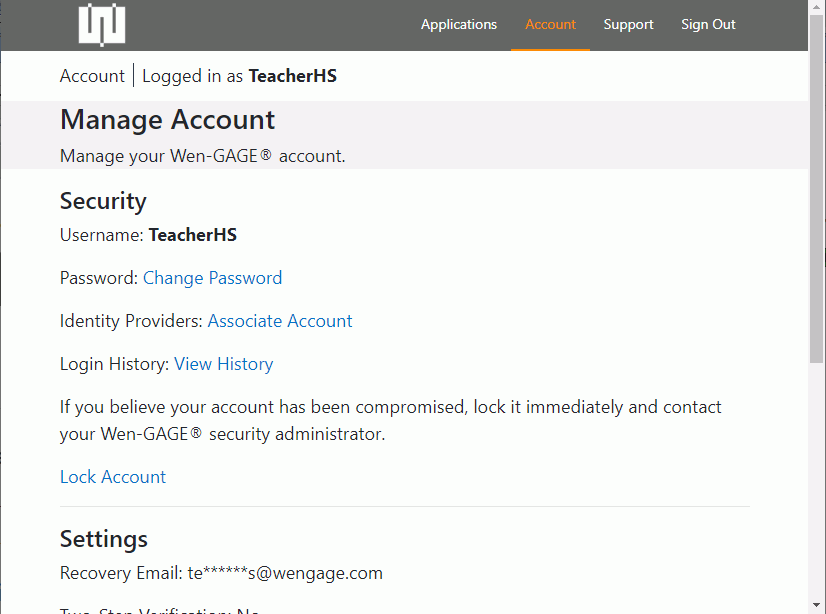Click the Wen-GAGE logo icon
The height and width of the screenshot is (614, 826).
point(102,25)
